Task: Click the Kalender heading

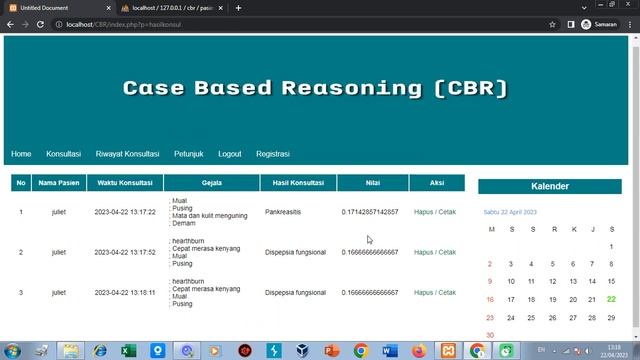Action: (550, 186)
